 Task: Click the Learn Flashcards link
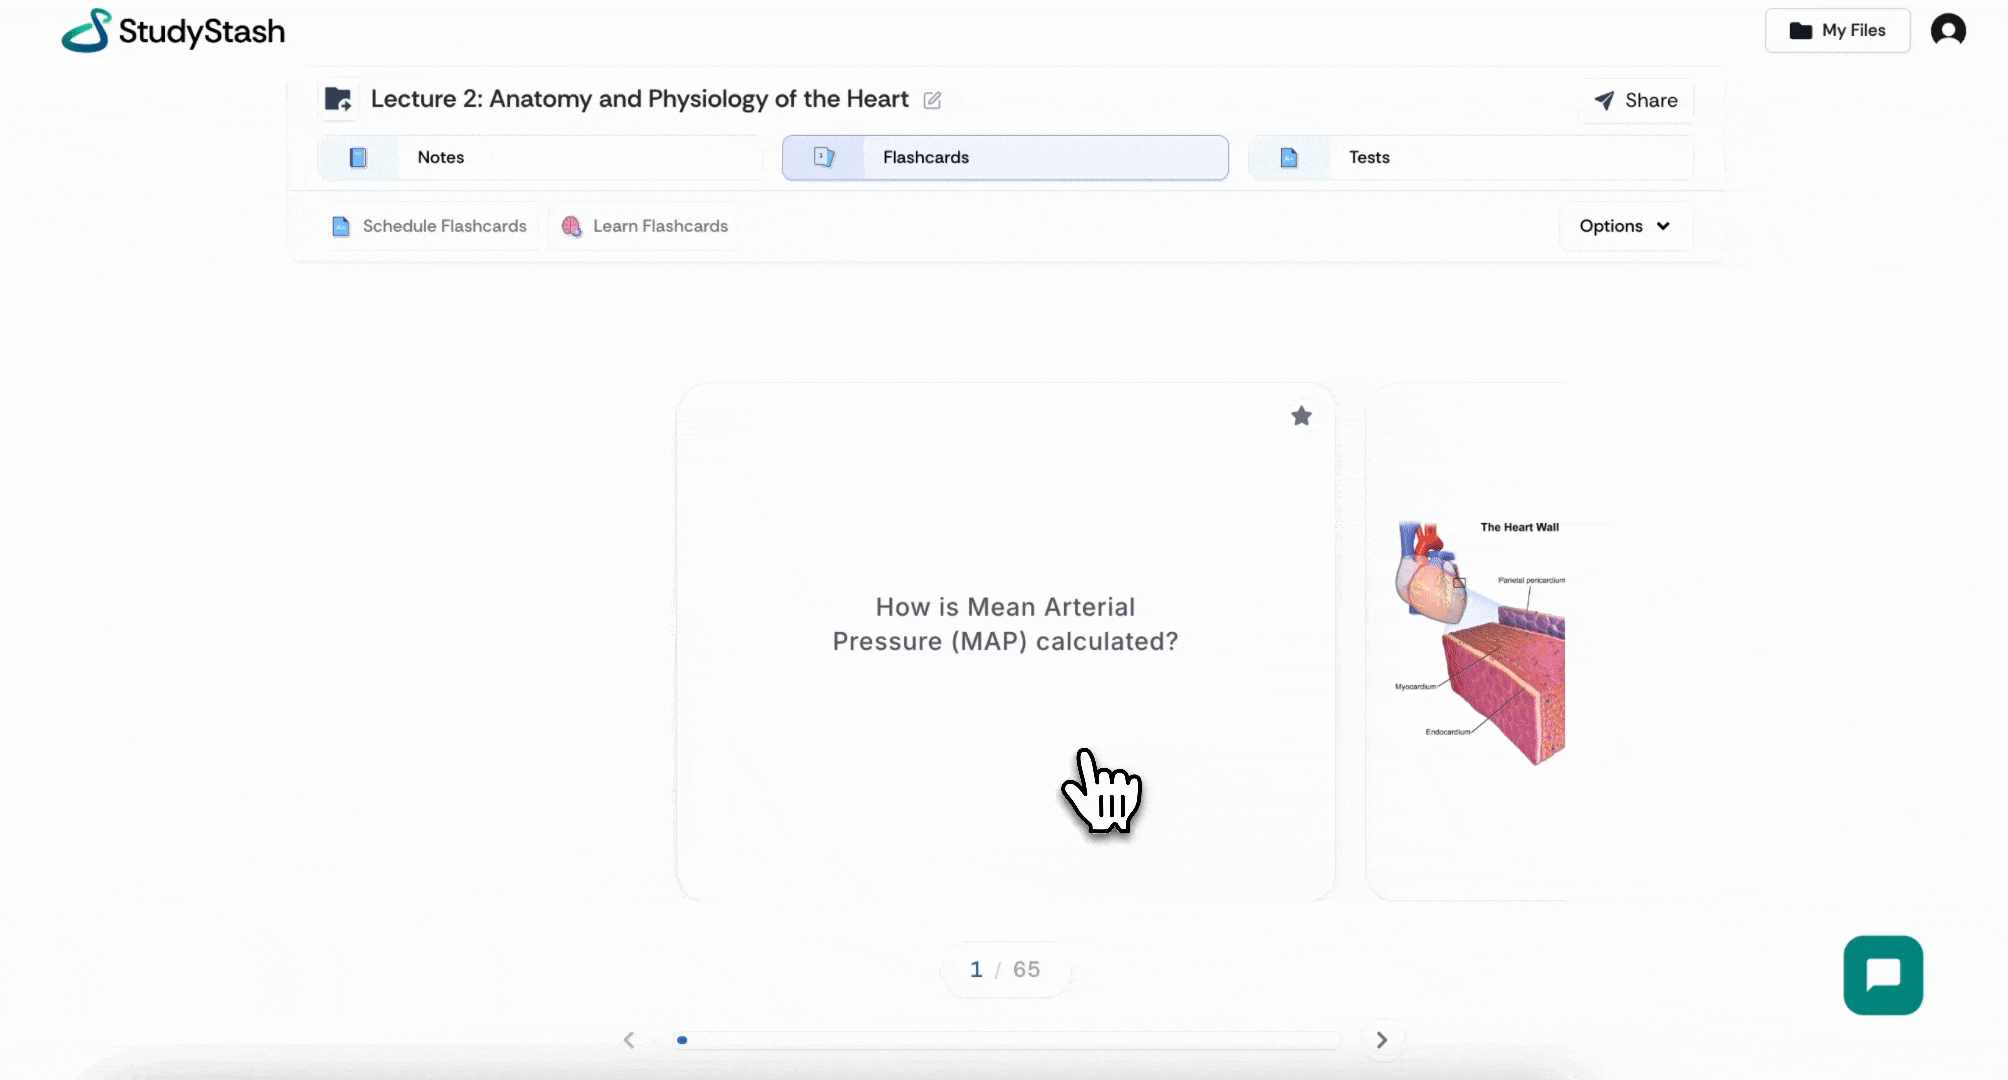660,227
